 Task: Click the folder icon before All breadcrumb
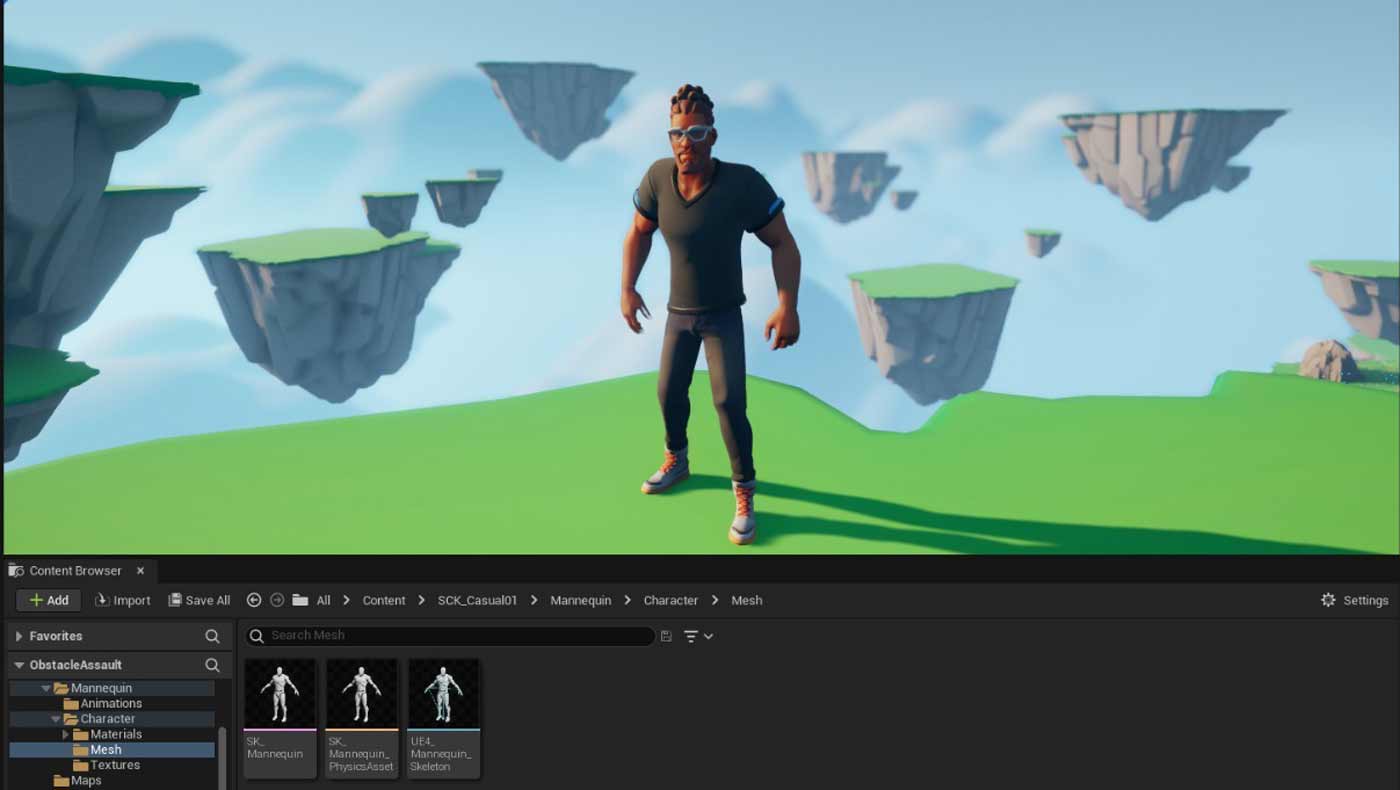click(300, 600)
